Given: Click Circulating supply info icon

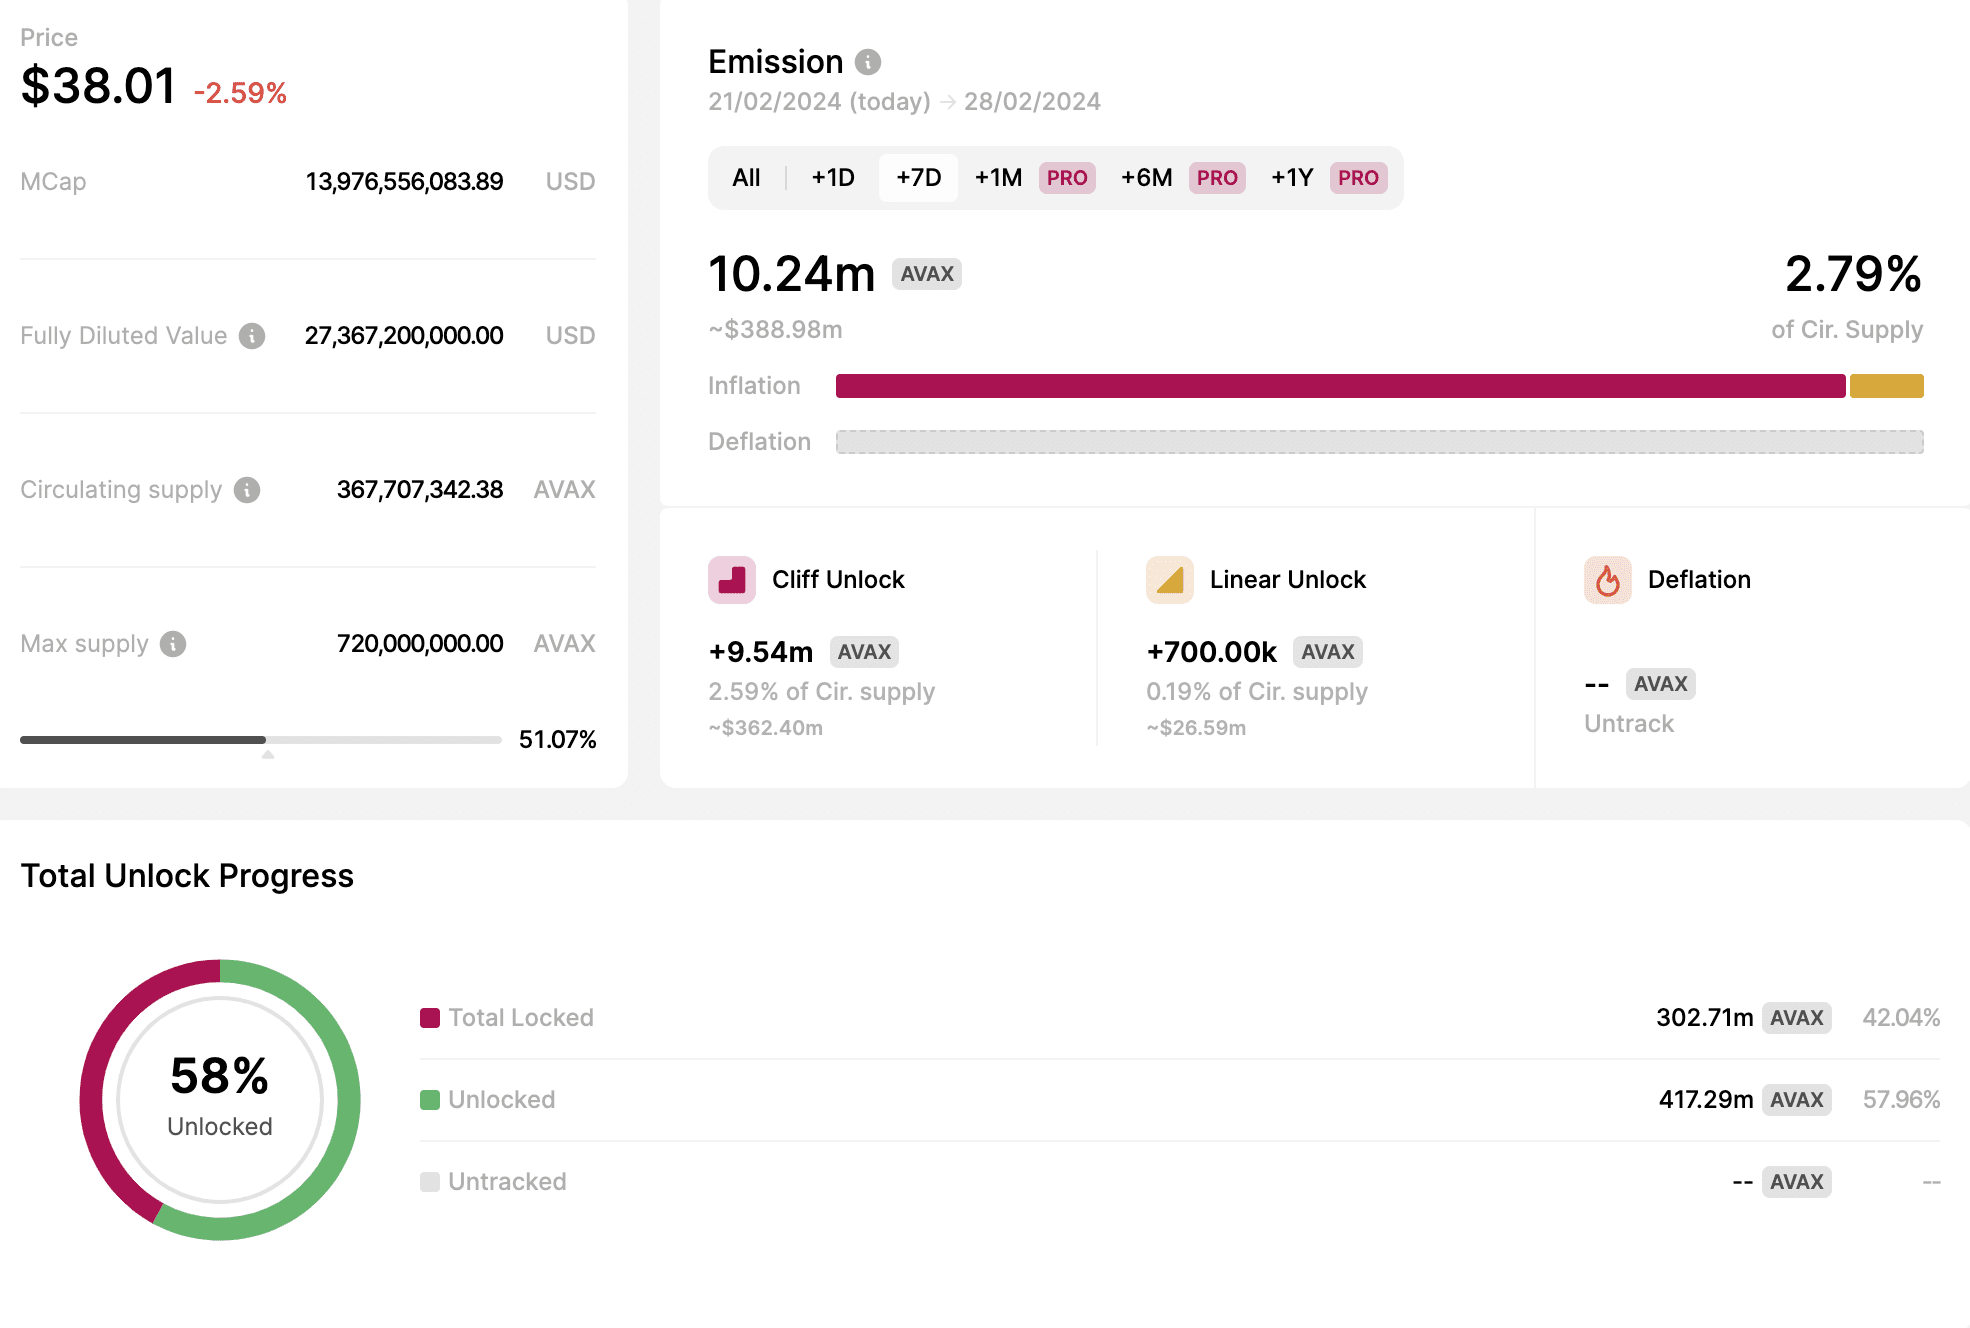Looking at the screenshot, I should pyautogui.click(x=247, y=490).
